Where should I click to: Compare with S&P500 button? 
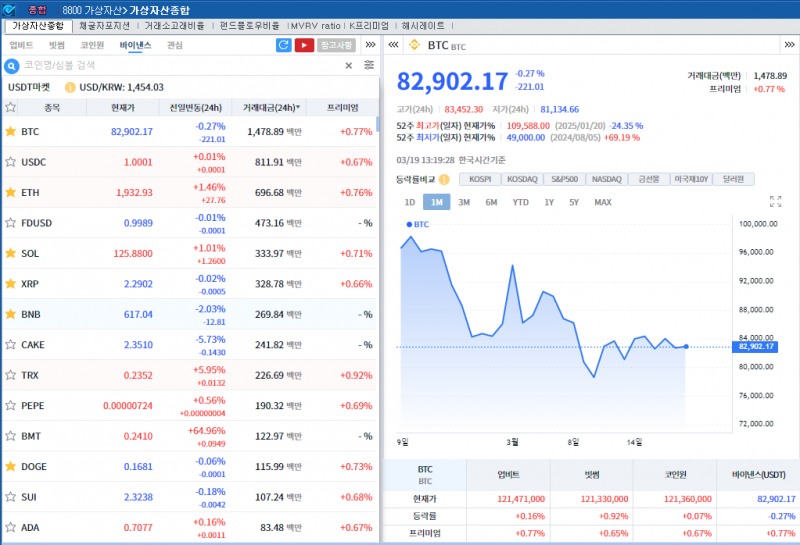[565, 179]
